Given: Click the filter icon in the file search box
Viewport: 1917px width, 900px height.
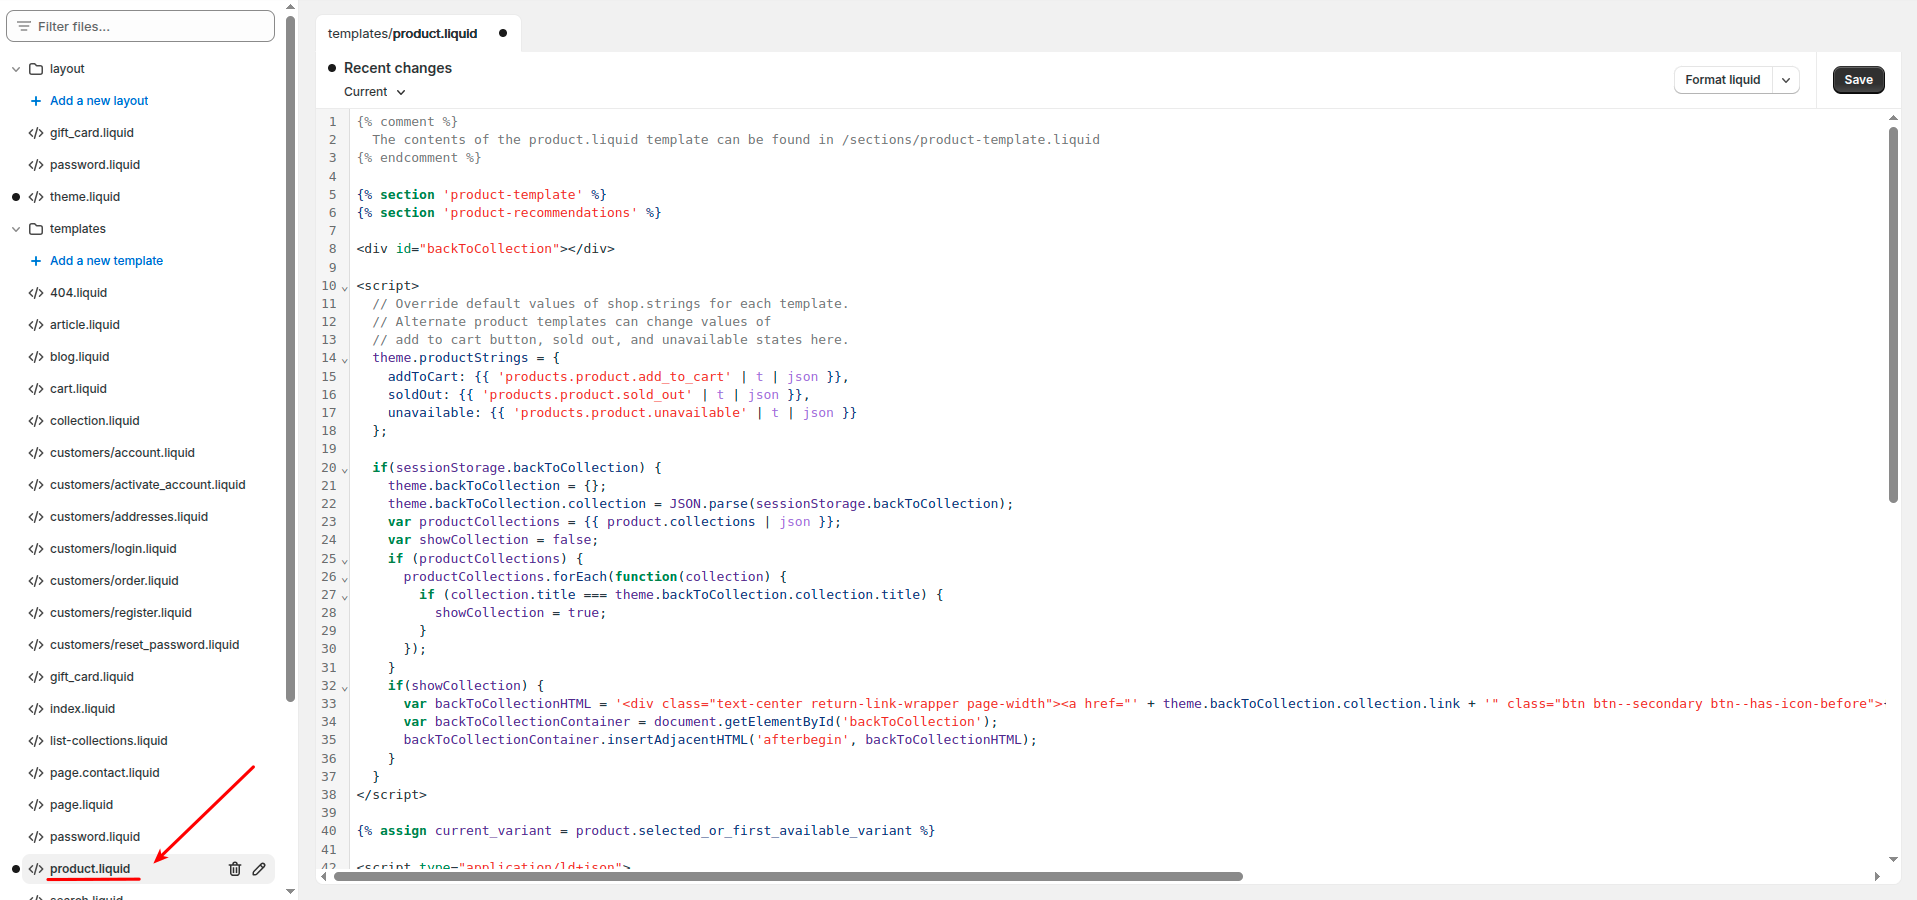Looking at the screenshot, I should tap(24, 26).
